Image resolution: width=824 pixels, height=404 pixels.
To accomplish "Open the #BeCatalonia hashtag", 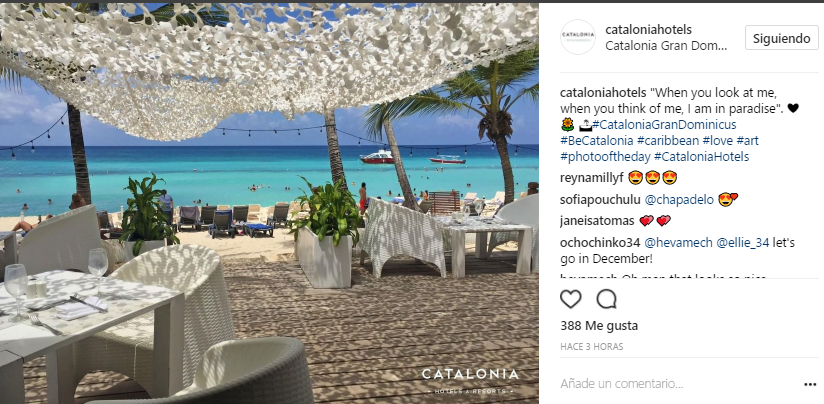I will 596,141.
